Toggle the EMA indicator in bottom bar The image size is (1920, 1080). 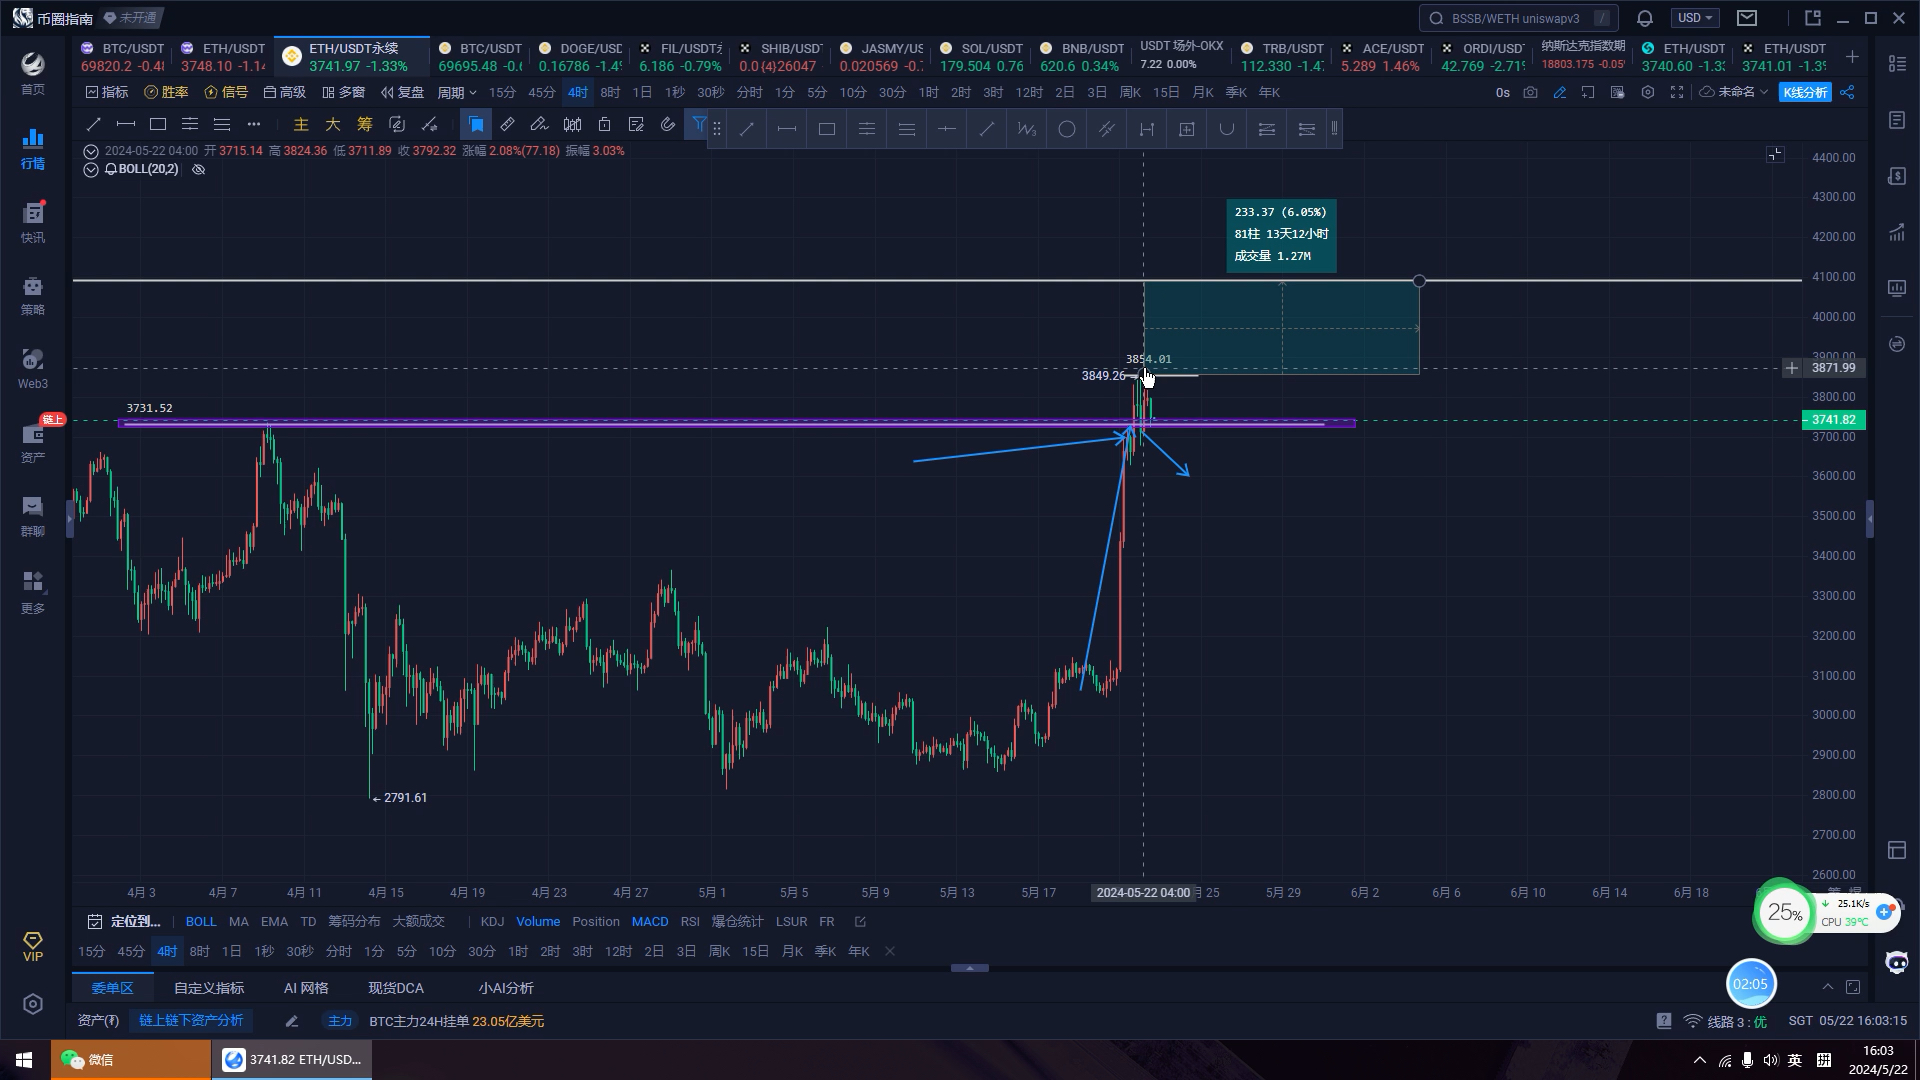(x=274, y=922)
